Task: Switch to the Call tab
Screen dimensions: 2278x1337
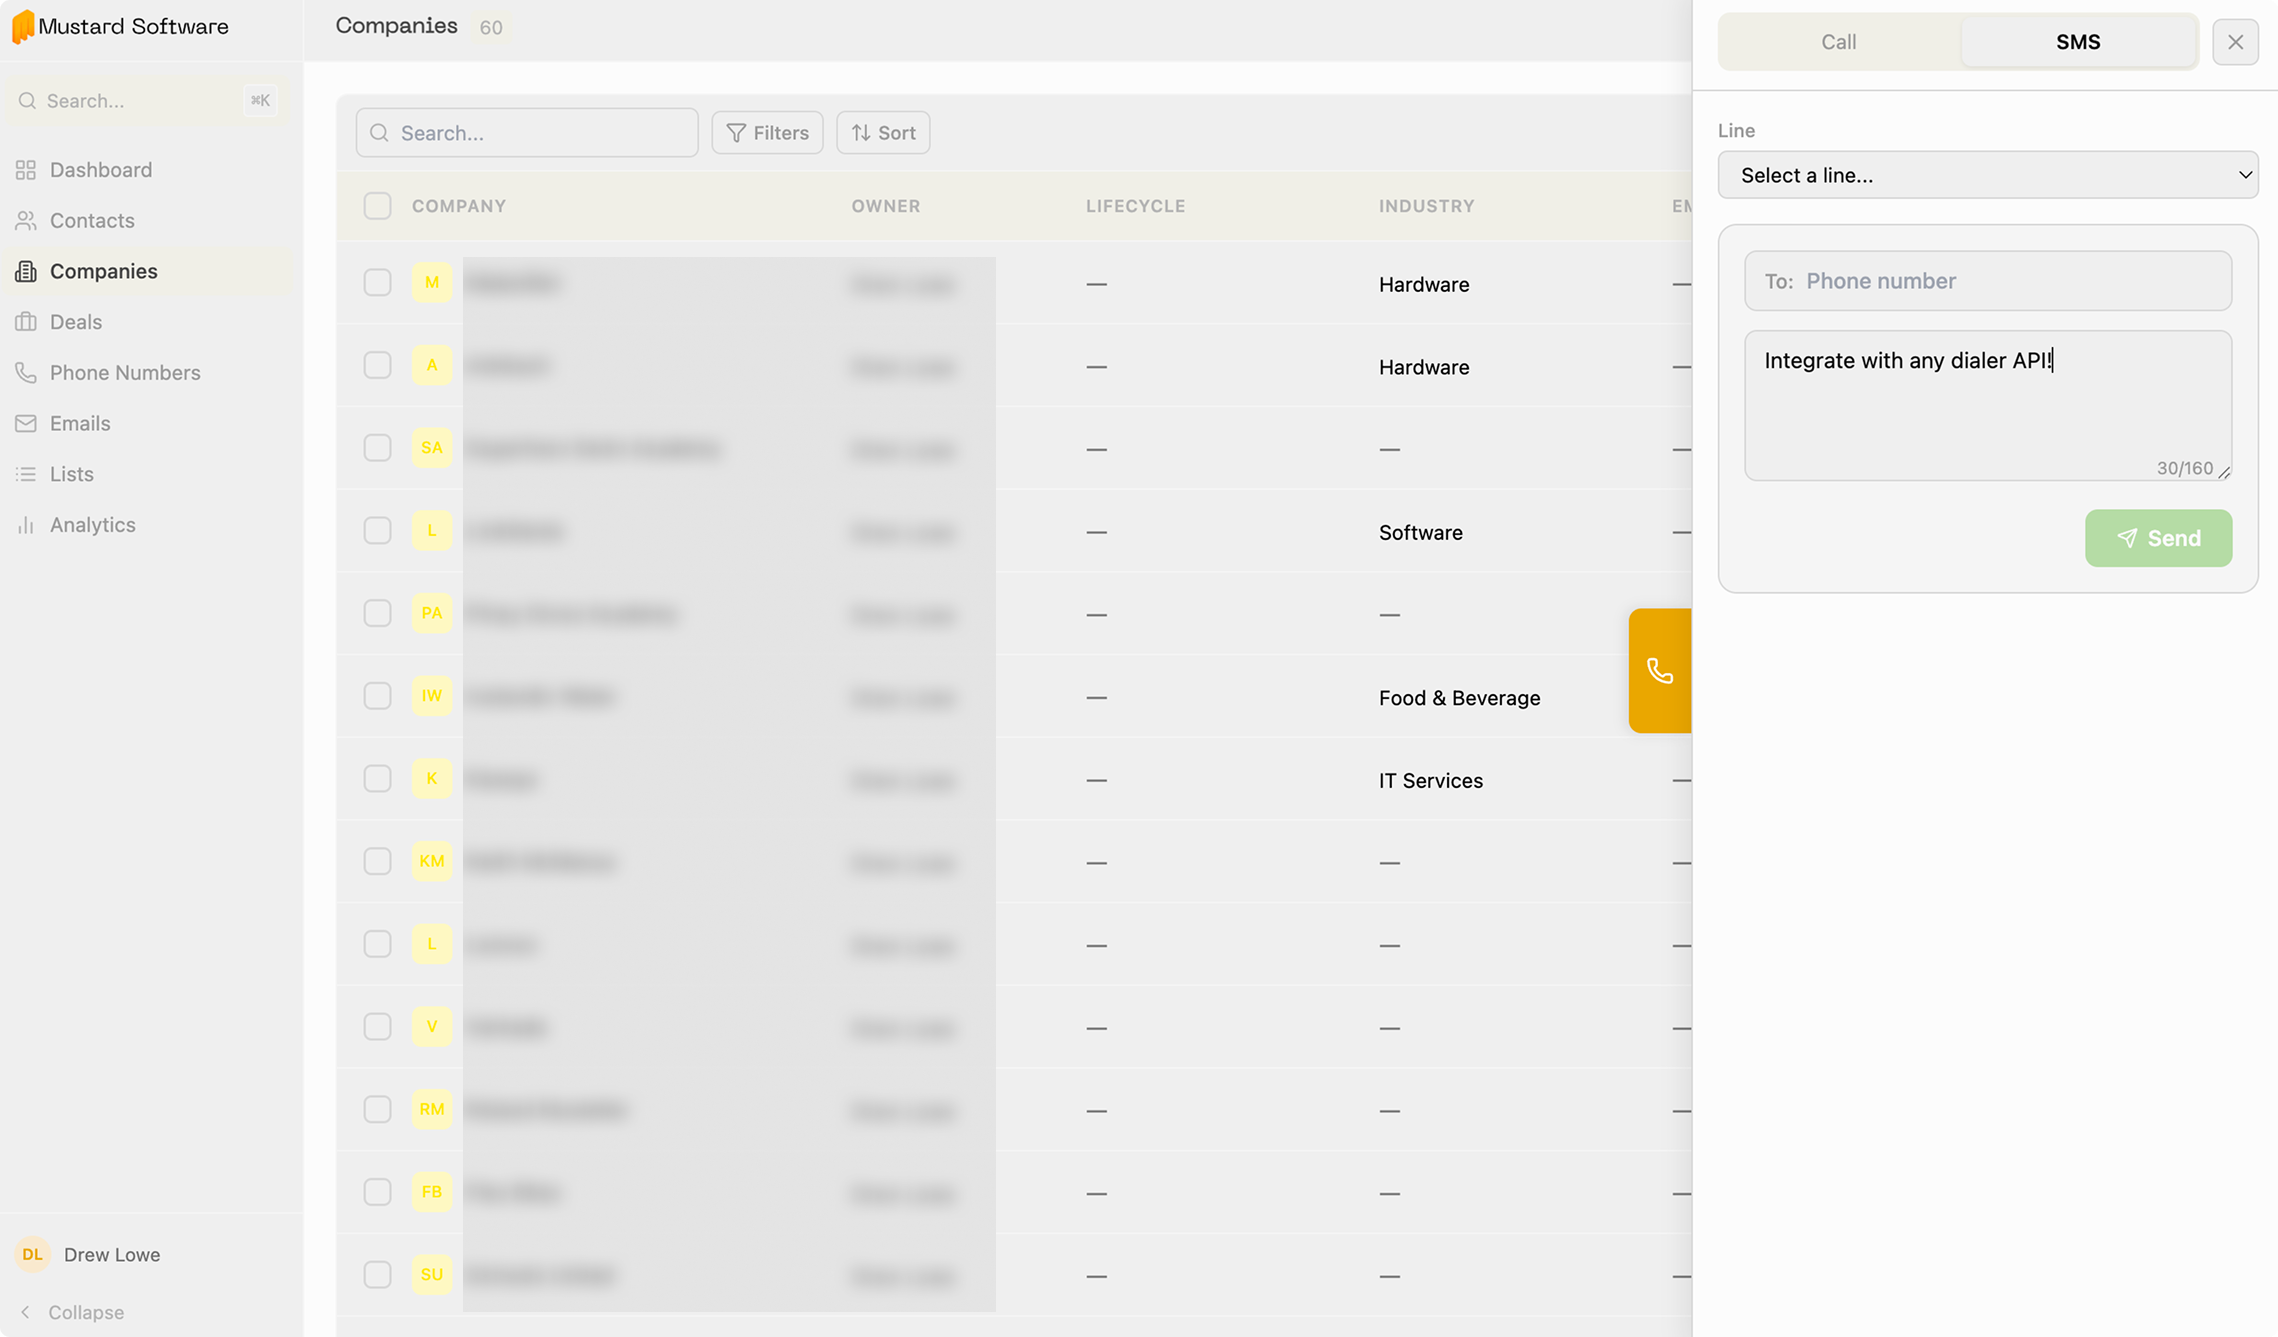Action: [x=1838, y=42]
